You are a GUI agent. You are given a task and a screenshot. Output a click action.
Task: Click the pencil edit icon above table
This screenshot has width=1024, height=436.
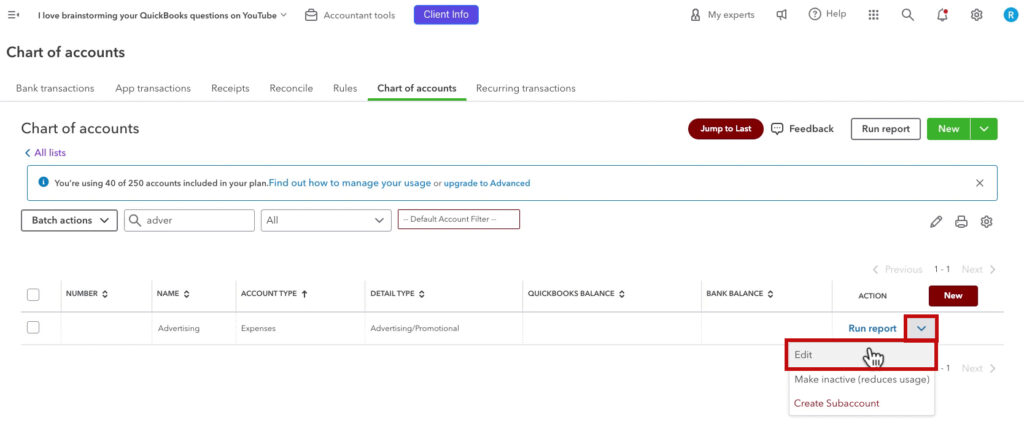click(936, 222)
